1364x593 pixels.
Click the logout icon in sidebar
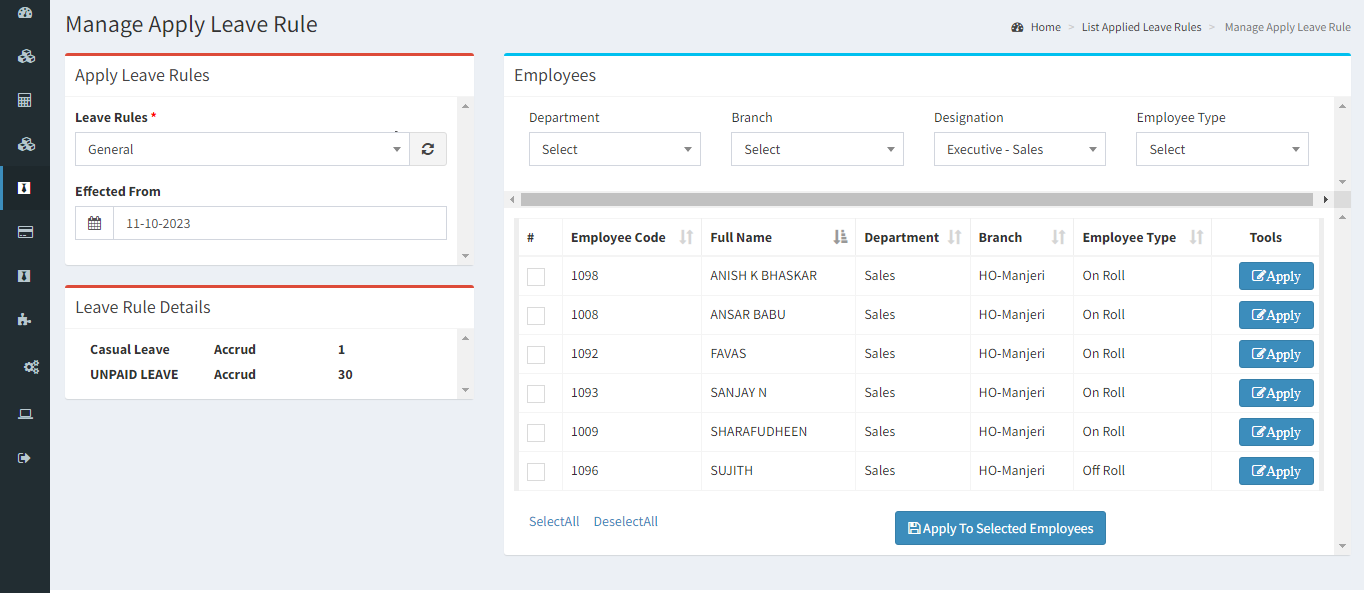click(x=25, y=458)
